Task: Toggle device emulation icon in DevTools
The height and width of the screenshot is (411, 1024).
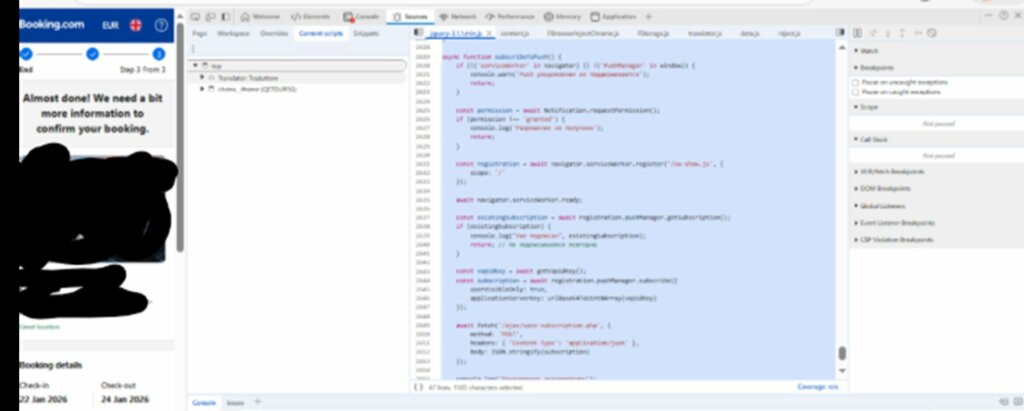Action: 209,17
